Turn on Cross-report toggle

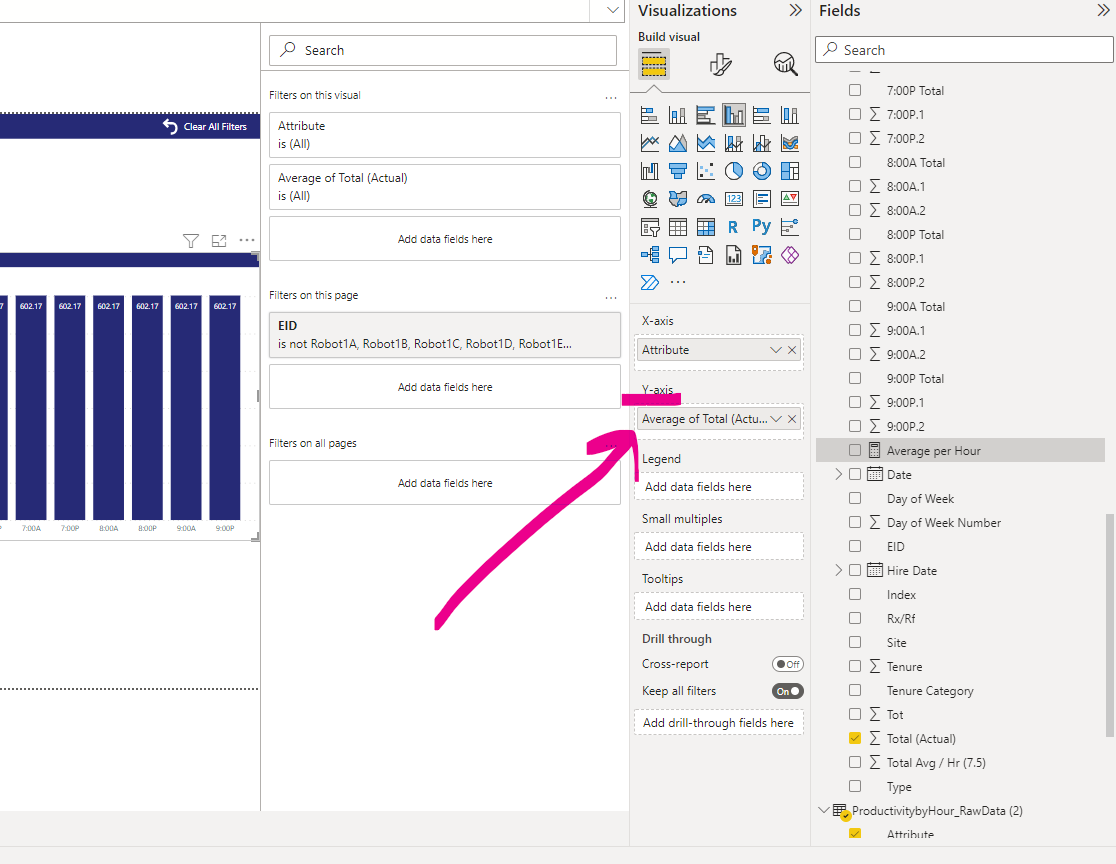pos(787,664)
